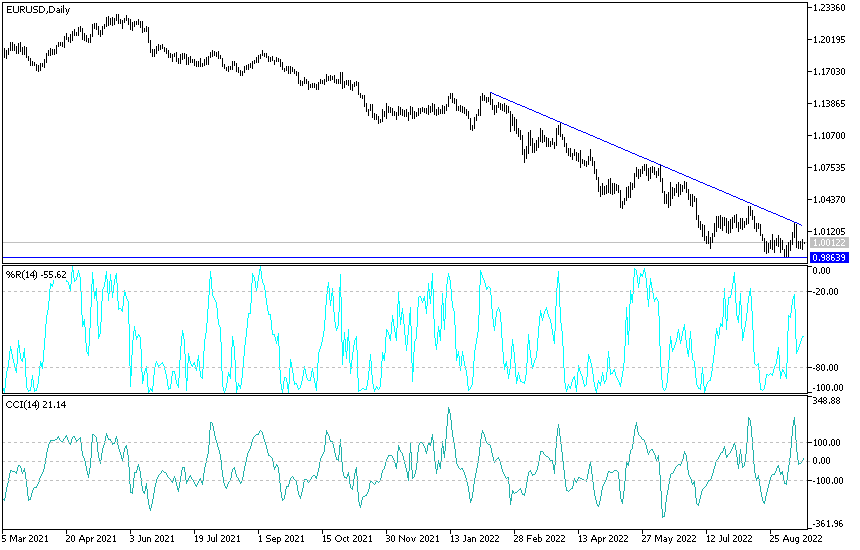Select the CCI(14) 21.14 indicator label
860x550 pixels.
pos(36,405)
